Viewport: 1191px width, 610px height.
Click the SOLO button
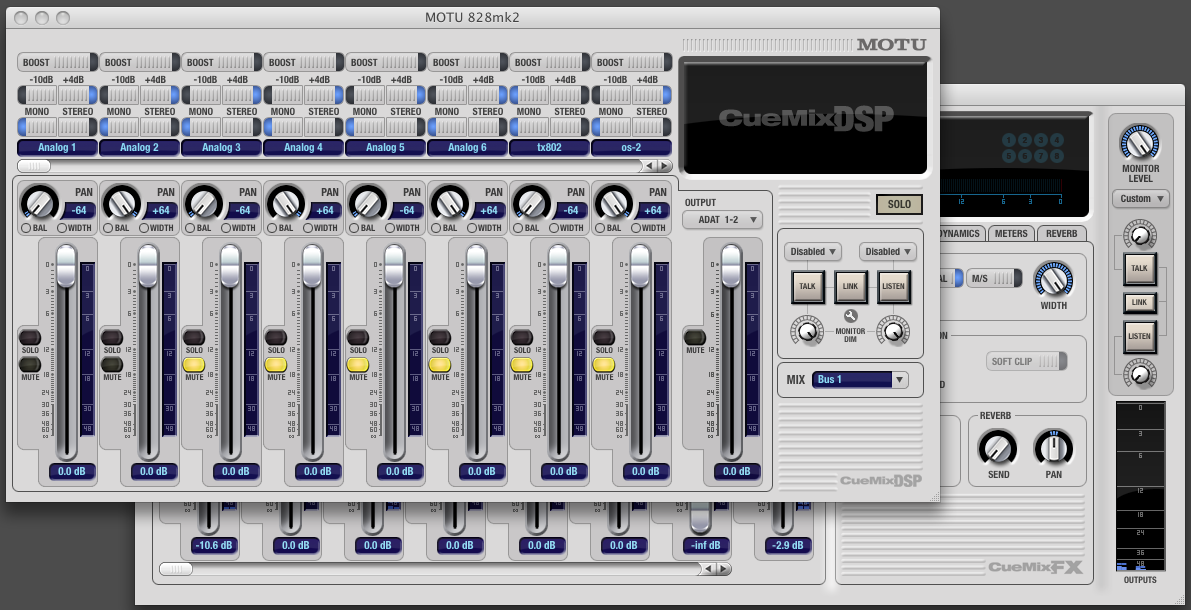coord(899,204)
